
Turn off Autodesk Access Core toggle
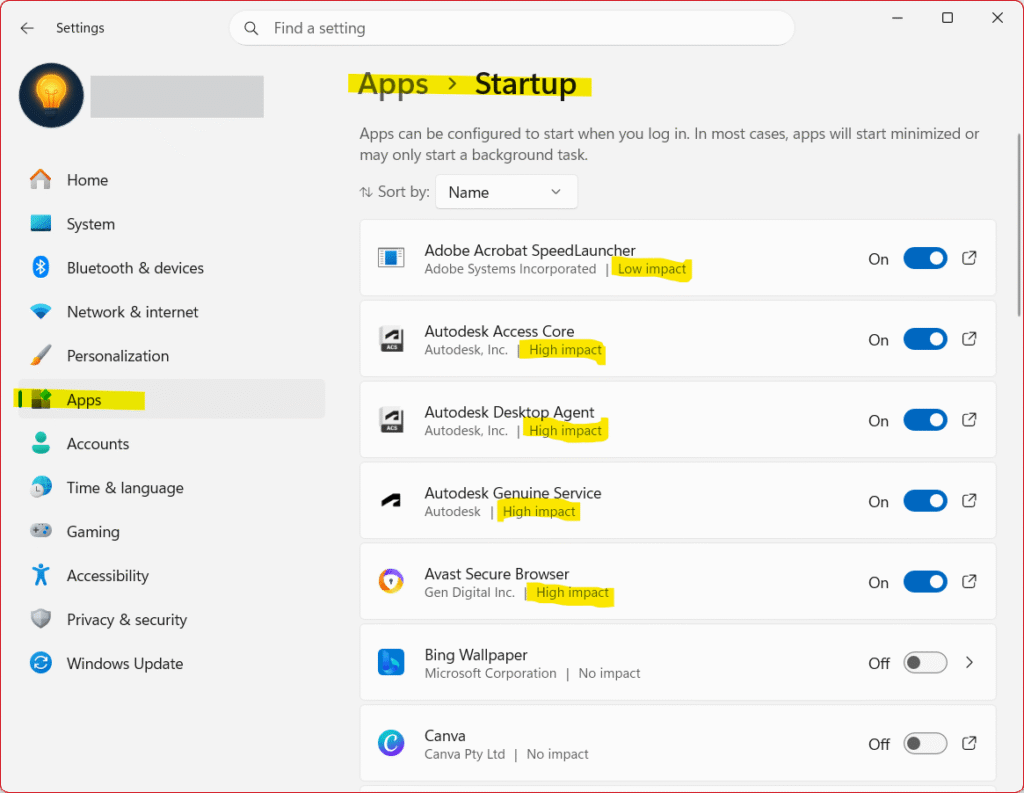click(925, 340)
